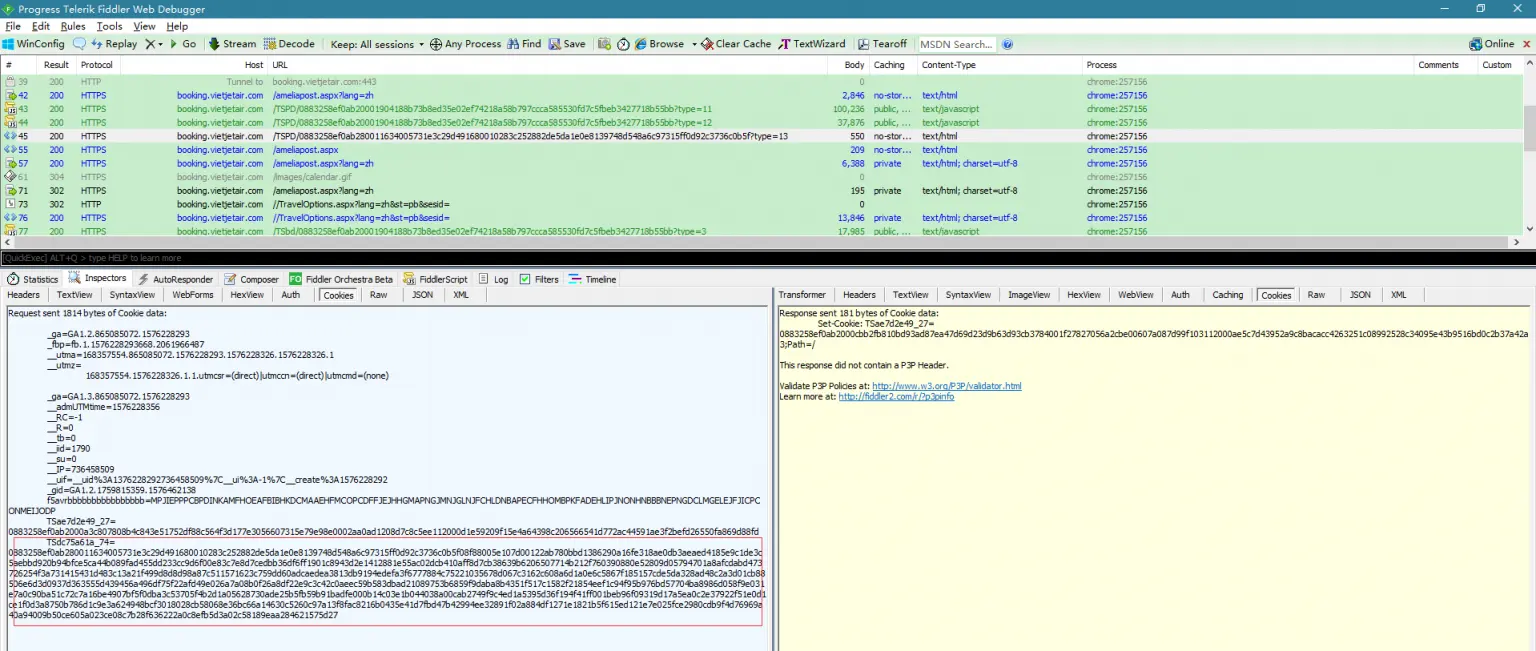
Task: Open the response Caching tab
Action: tap(1228, 295)
